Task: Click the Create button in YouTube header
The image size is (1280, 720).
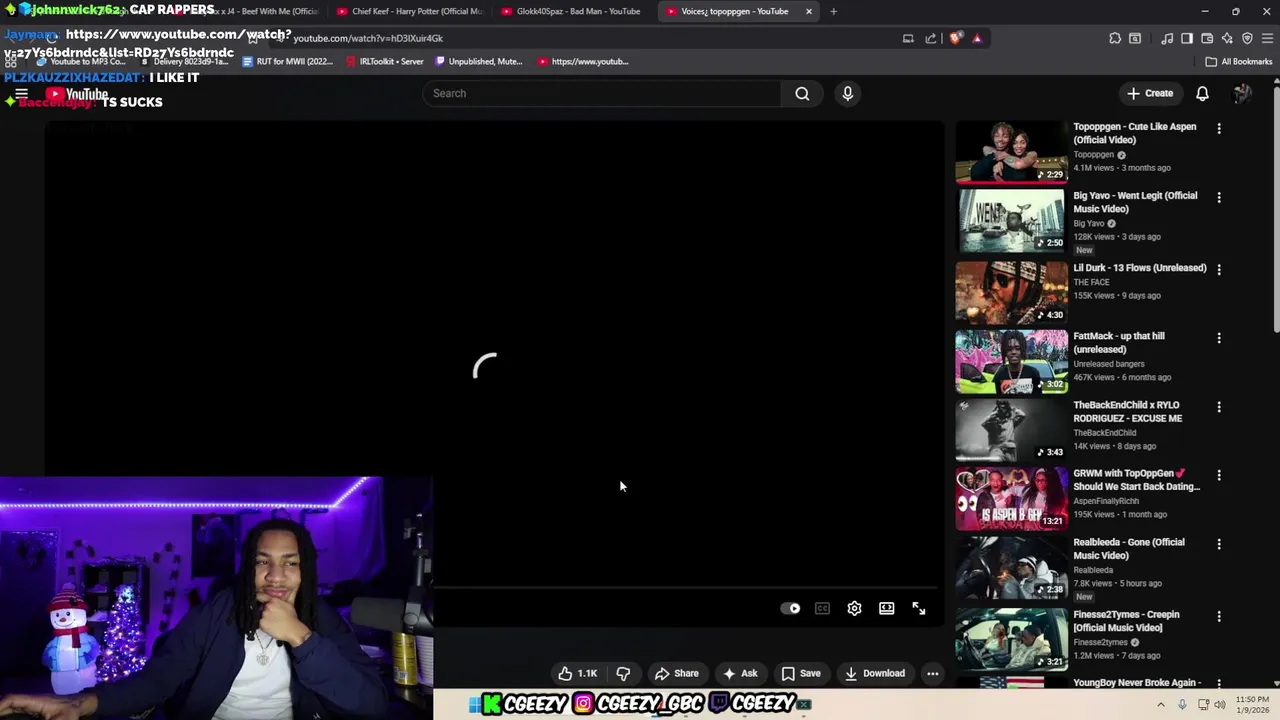Action: tap(1150, 93)
